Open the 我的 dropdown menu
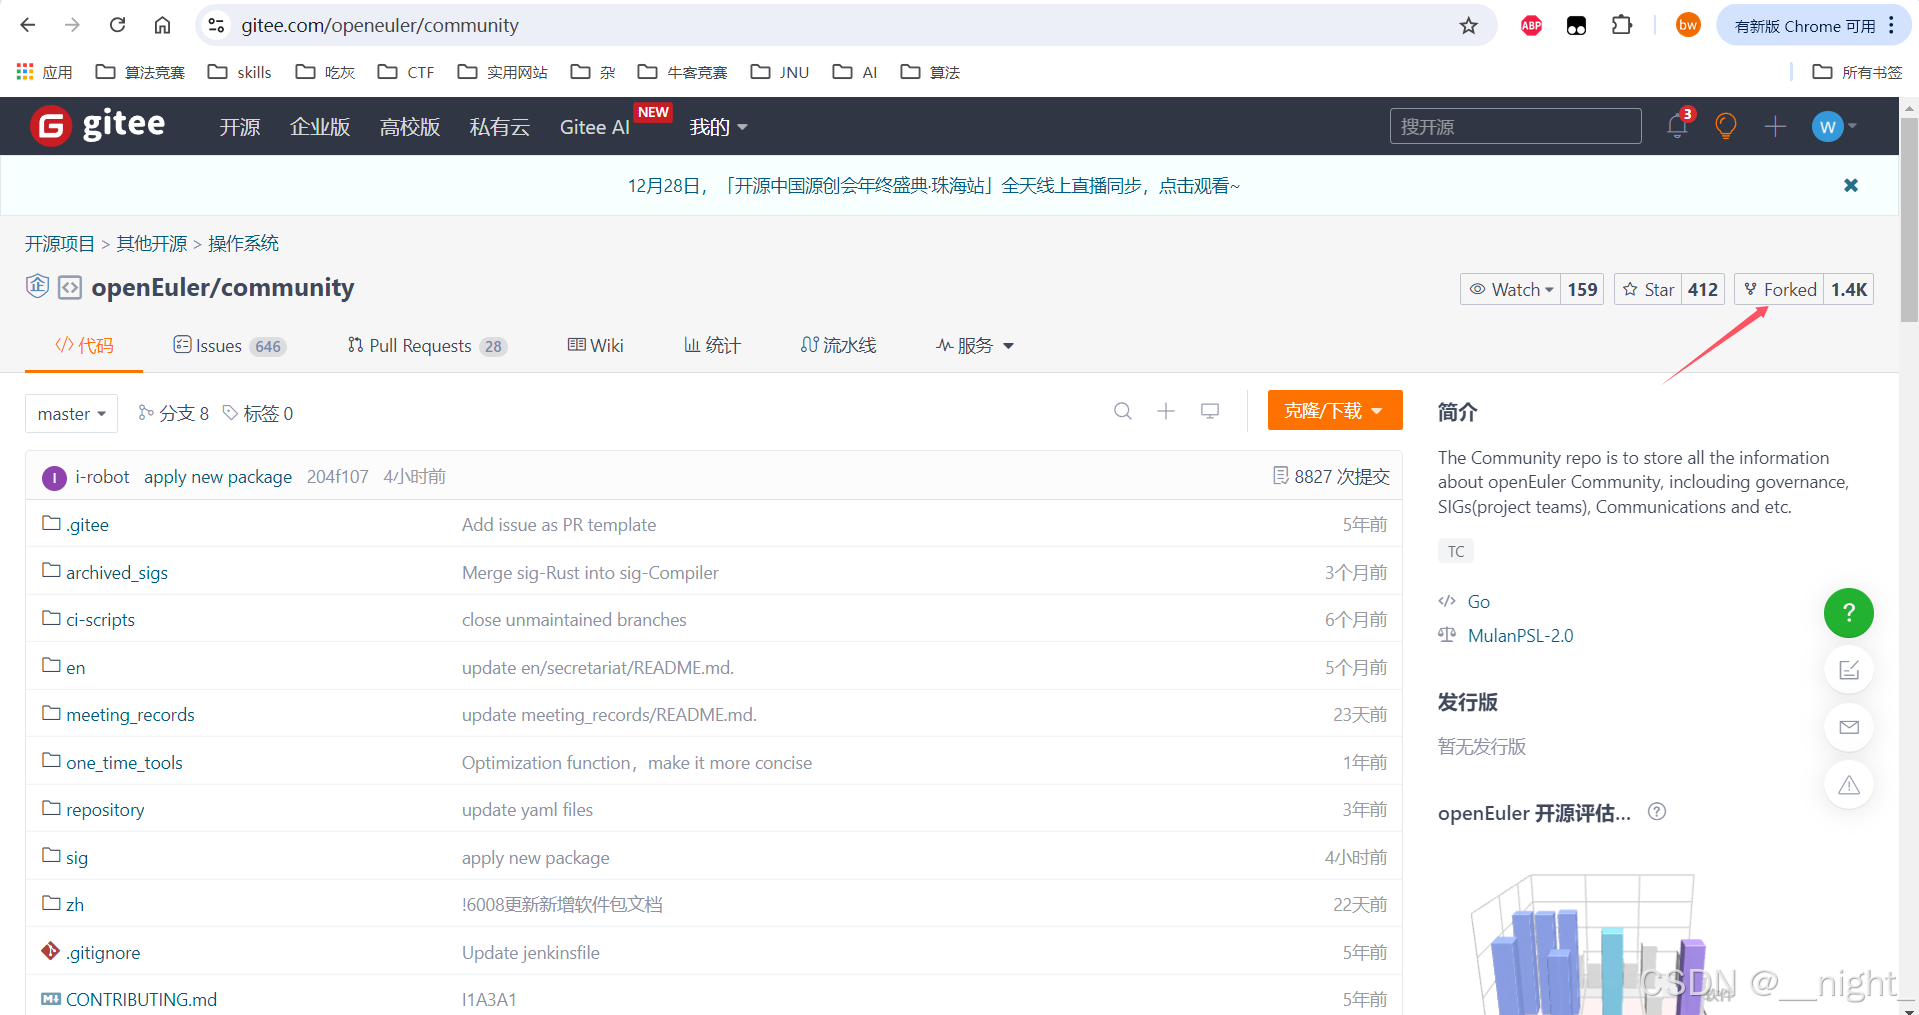 click(718, 127)
